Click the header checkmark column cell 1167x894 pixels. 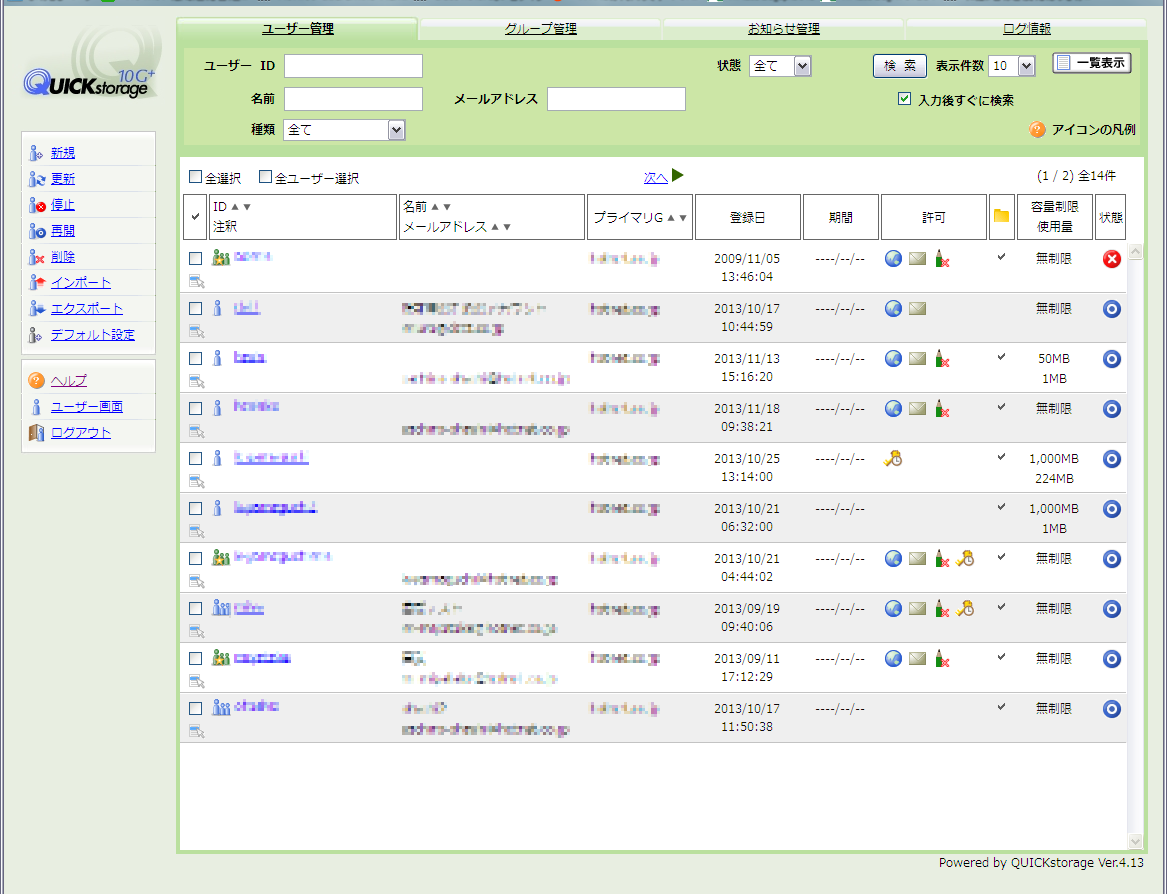(x=195, y=217)
